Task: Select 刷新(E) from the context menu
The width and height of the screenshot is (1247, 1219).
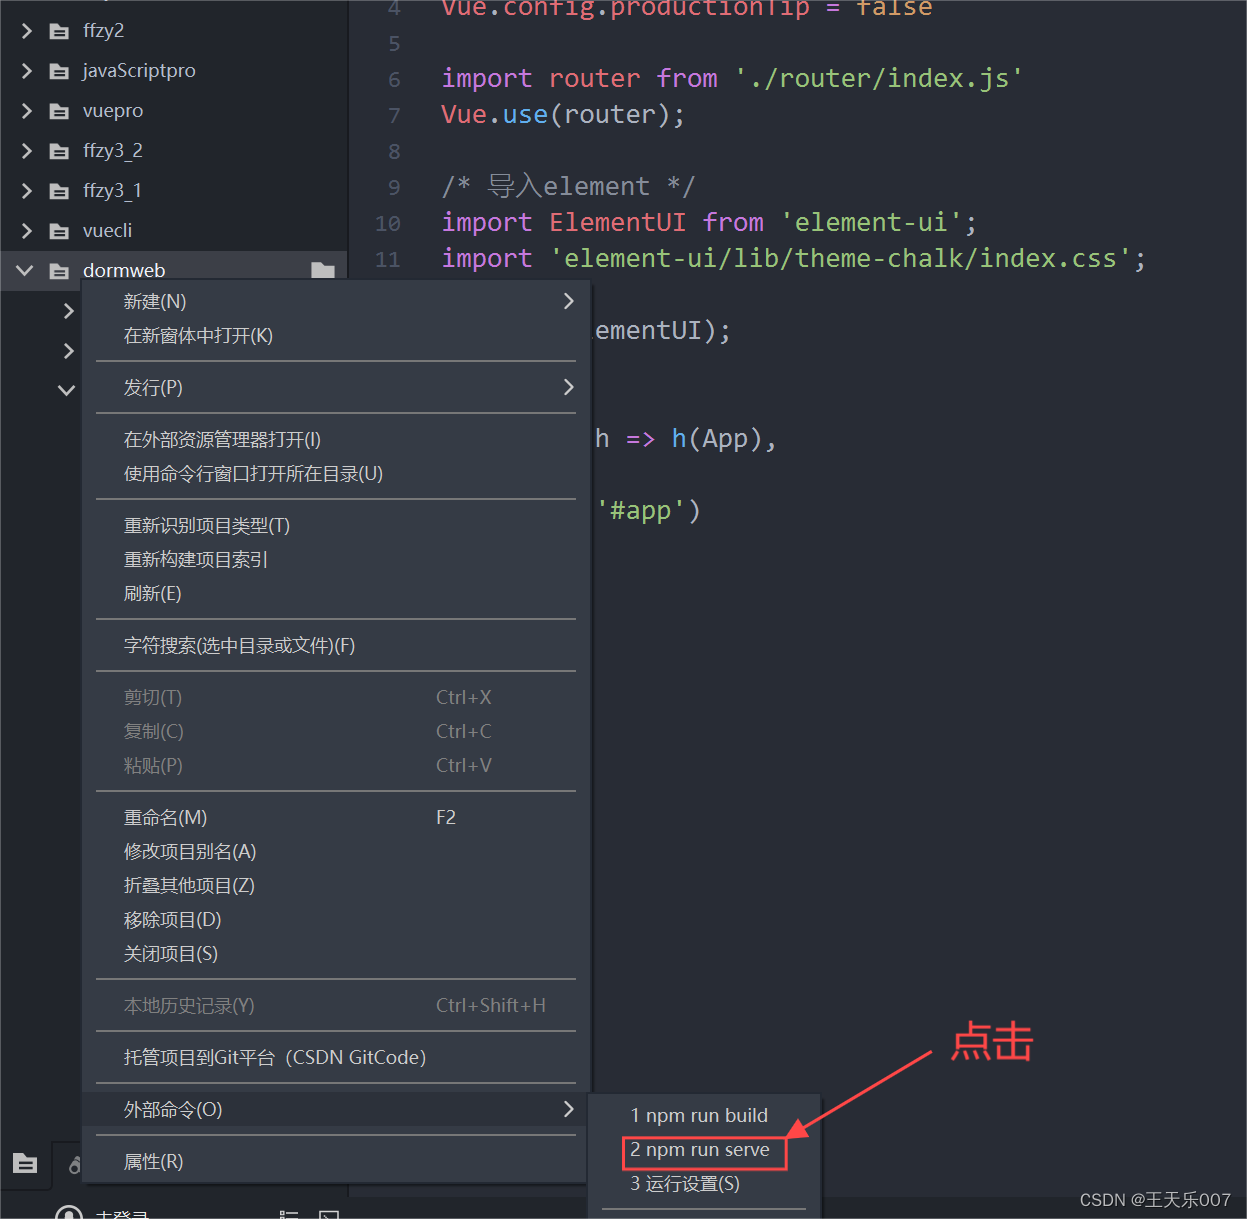Action: tap(152, 592)
